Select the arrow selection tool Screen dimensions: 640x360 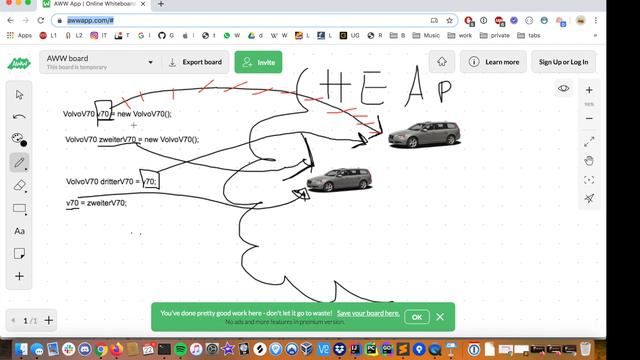19,95
